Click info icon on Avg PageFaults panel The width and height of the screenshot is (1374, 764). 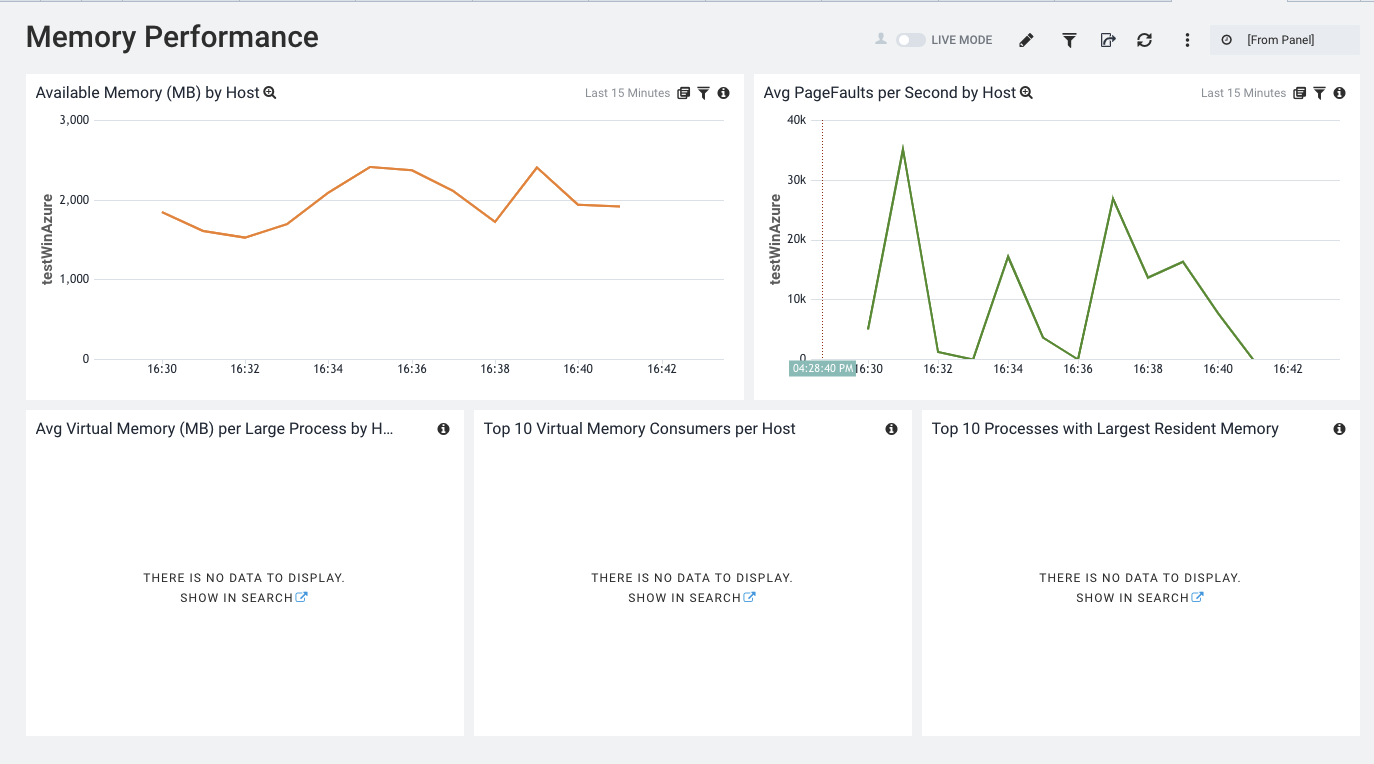click(x=1340, y=93)
